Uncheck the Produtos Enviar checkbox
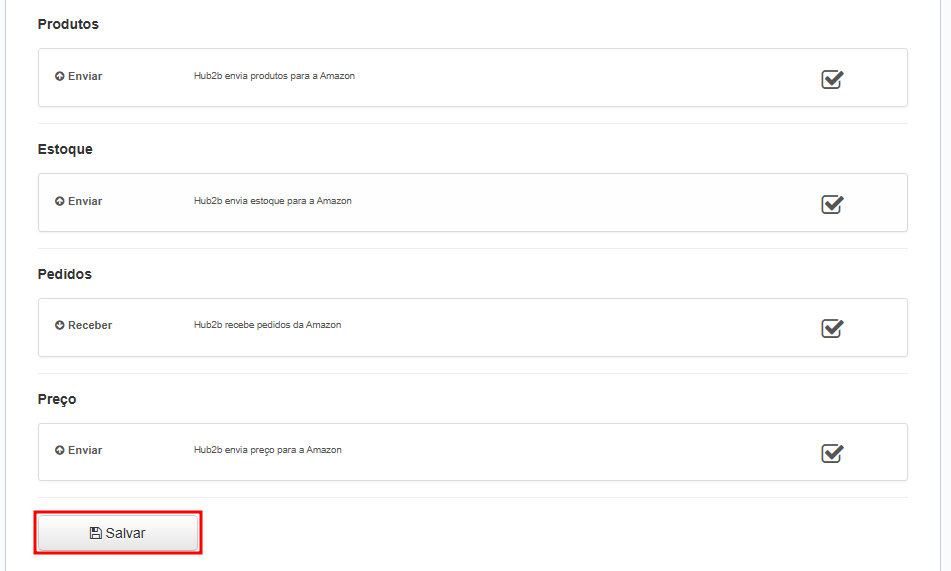This screenshot has height=571, width=951. pos(832,79)
